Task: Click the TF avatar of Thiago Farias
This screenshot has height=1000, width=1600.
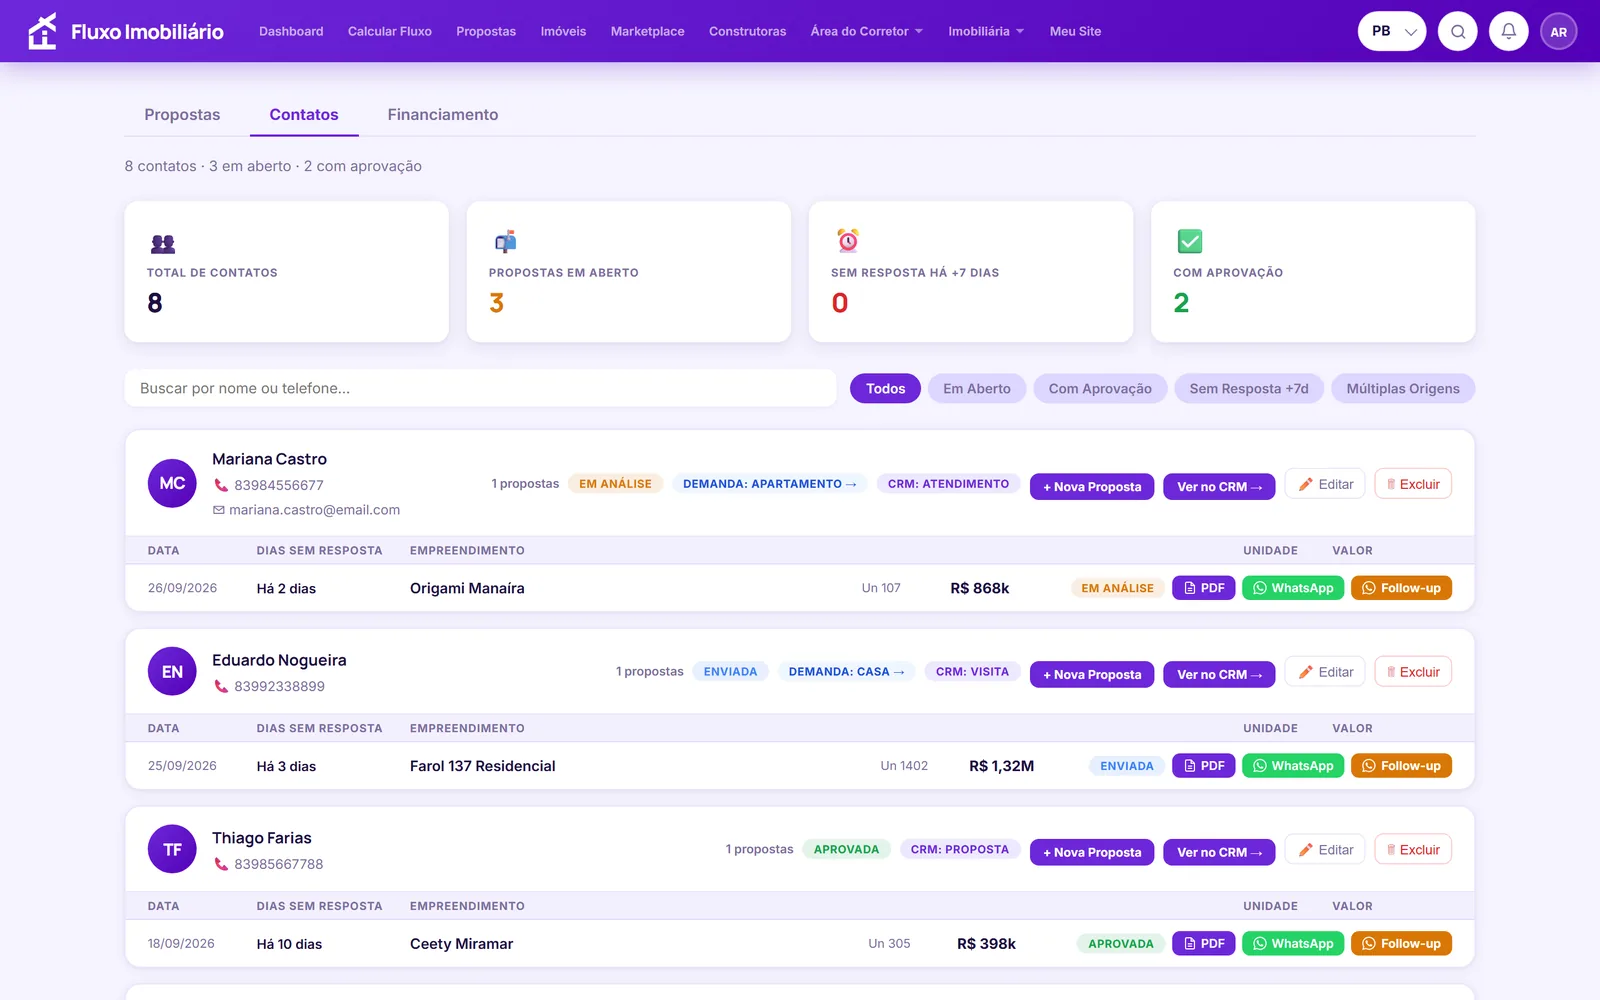Action: 172,849
